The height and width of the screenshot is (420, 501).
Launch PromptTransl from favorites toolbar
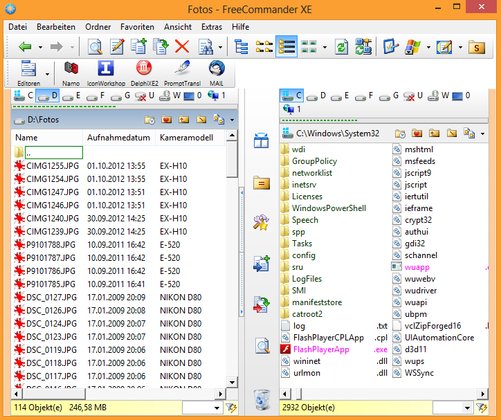pyautogui.click(x=182, y=73)
